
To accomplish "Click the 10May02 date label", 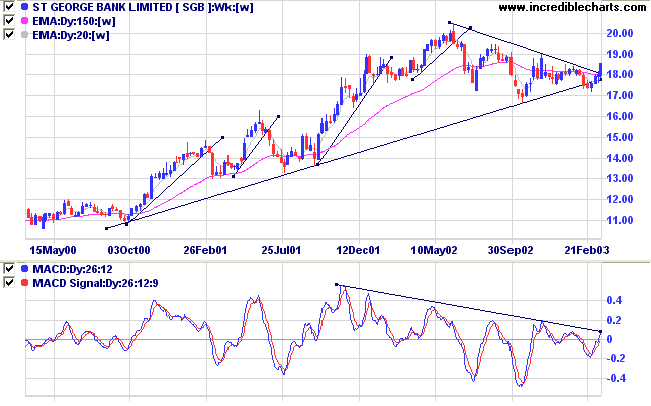I will coord(434,250).
